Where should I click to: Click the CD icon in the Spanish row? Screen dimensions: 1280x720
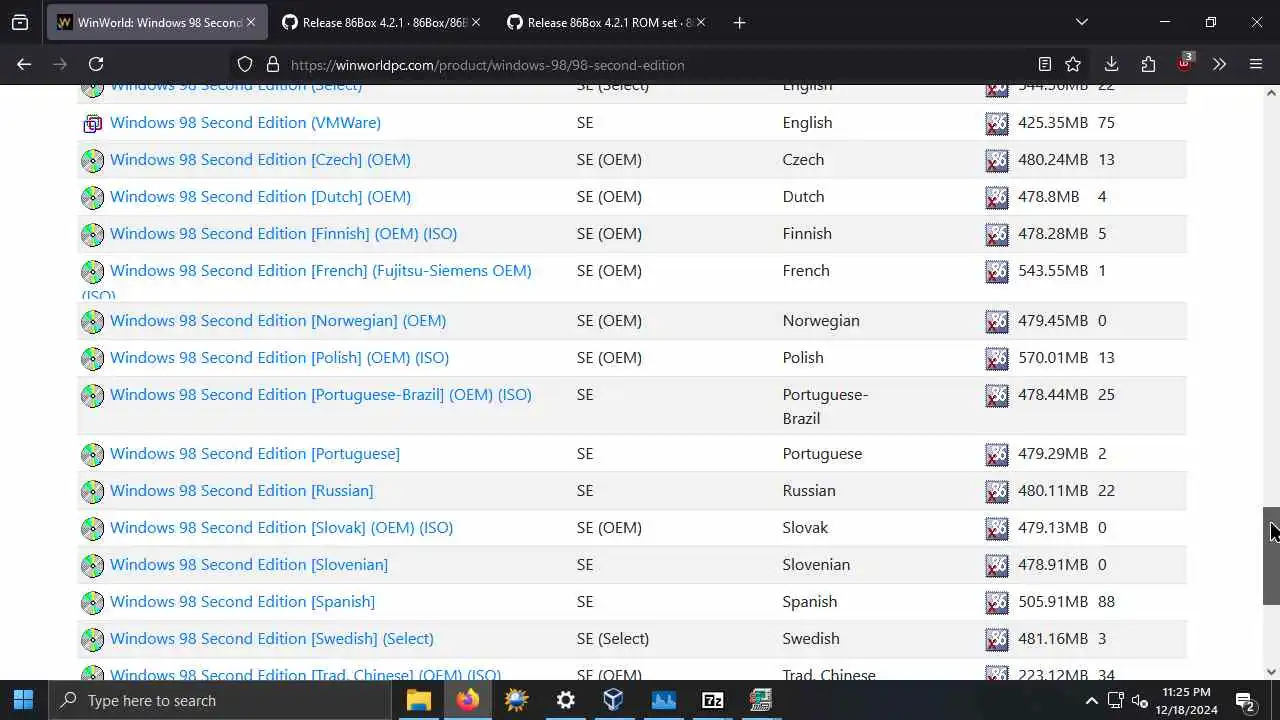coord(92,602)
